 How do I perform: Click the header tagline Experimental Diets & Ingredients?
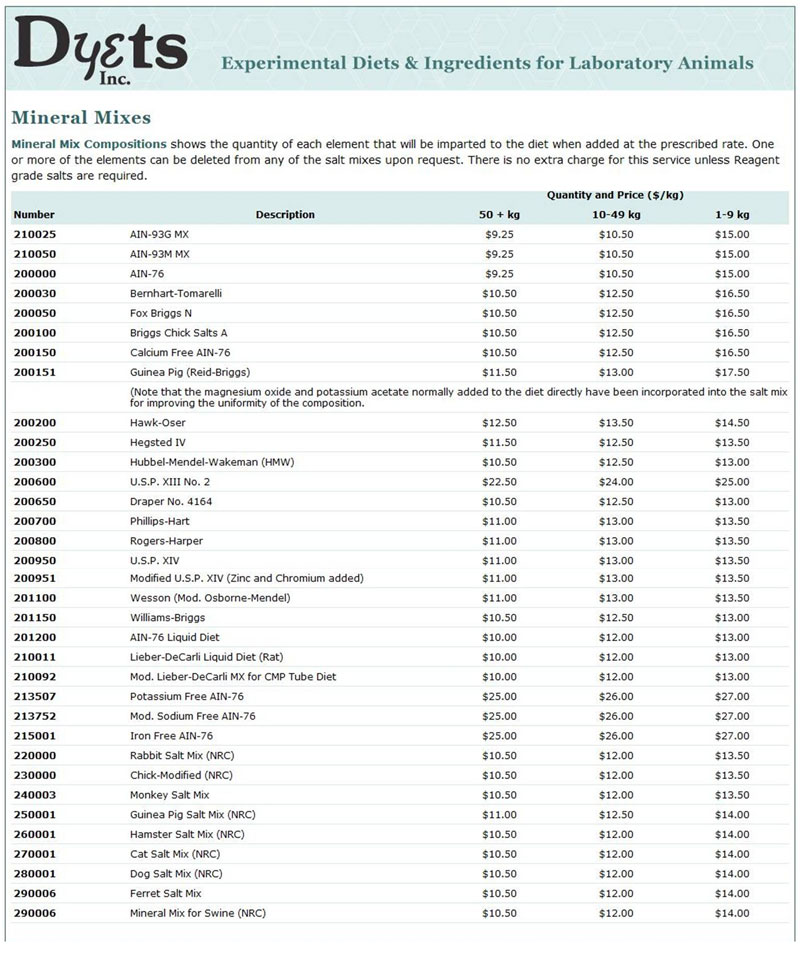pos(487,63)
